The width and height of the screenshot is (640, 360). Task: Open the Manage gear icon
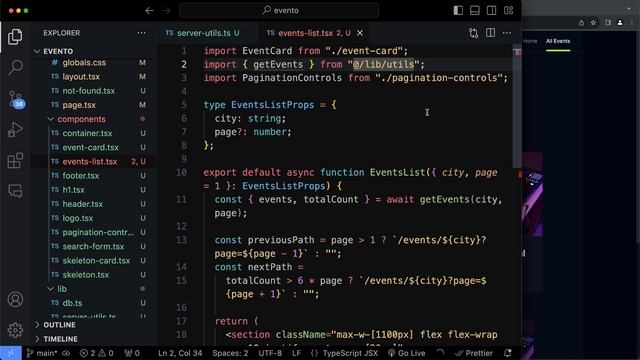click(x=15, y=330)
